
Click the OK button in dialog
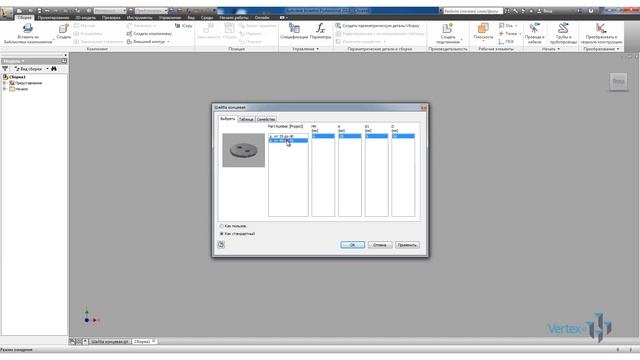[352, 244]
